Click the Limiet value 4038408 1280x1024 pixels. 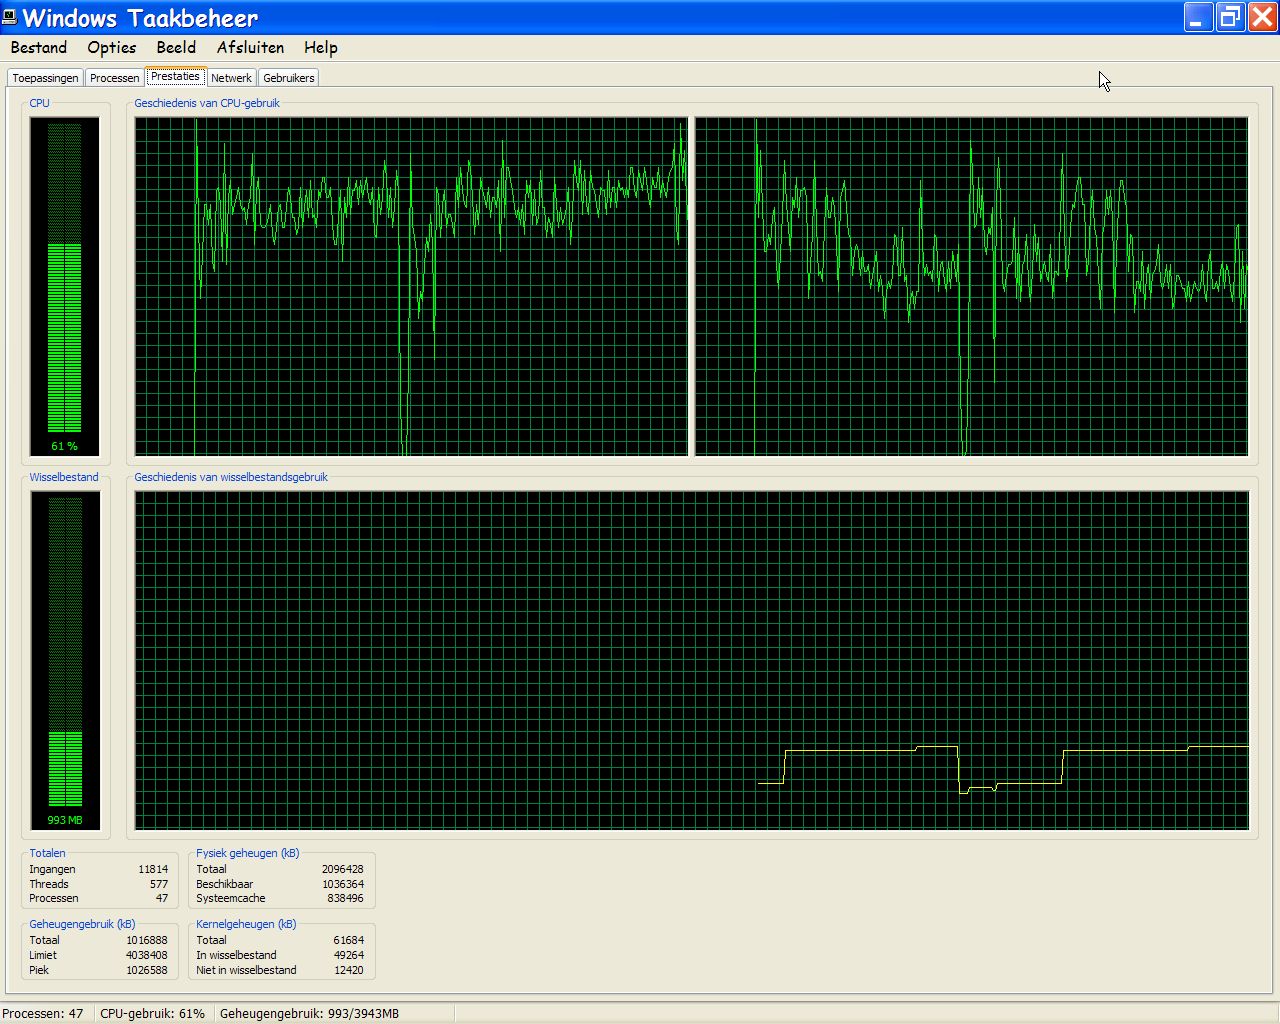click(x=146, y=955)
